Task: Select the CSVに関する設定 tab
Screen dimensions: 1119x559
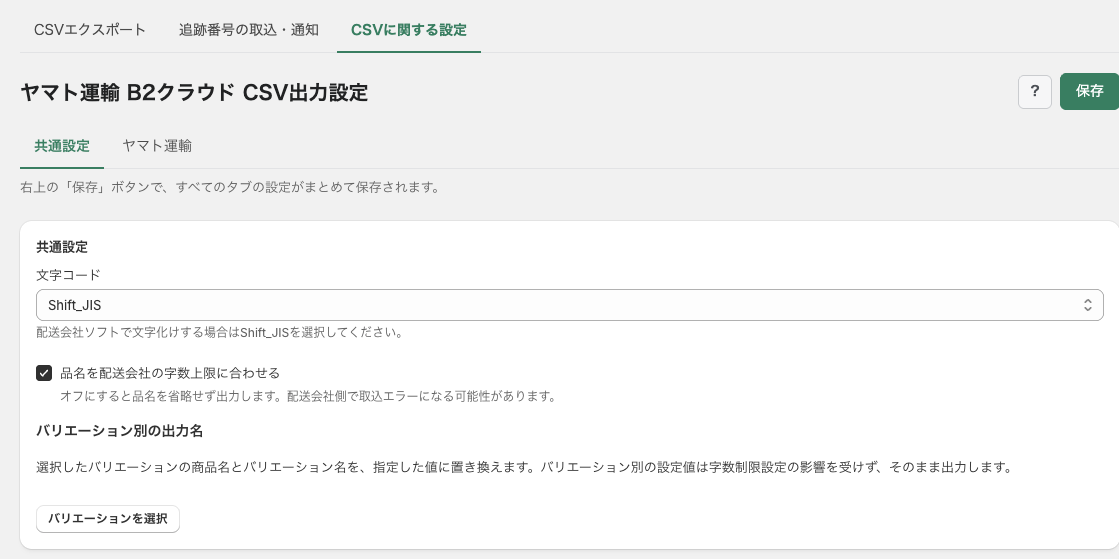Action: click(409, 30)
